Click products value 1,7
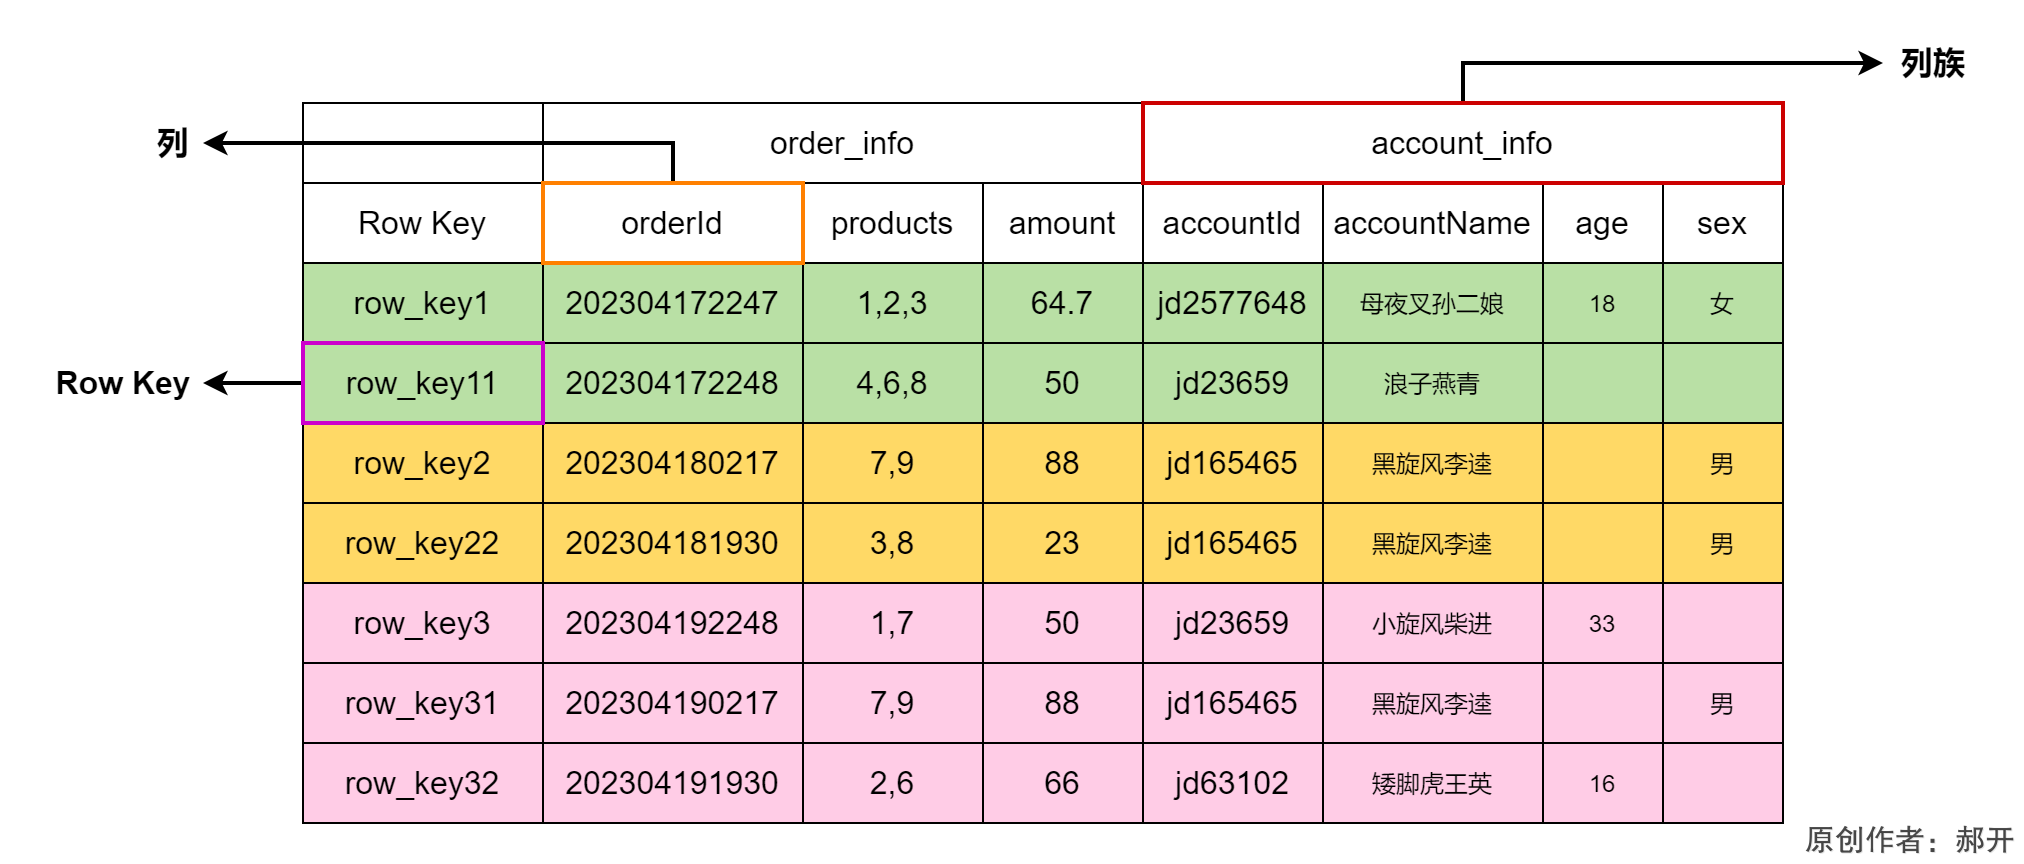Viewport: 2024px width, 864px height. pos(892,623)
